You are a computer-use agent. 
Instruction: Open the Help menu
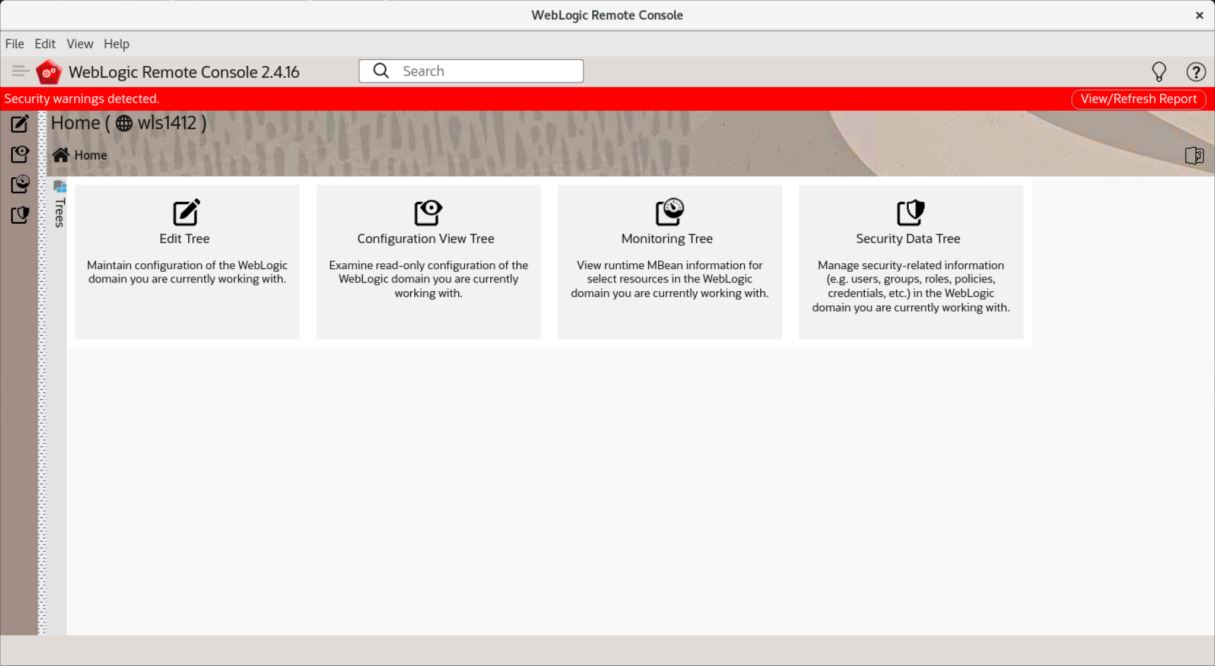click(117, 44)
